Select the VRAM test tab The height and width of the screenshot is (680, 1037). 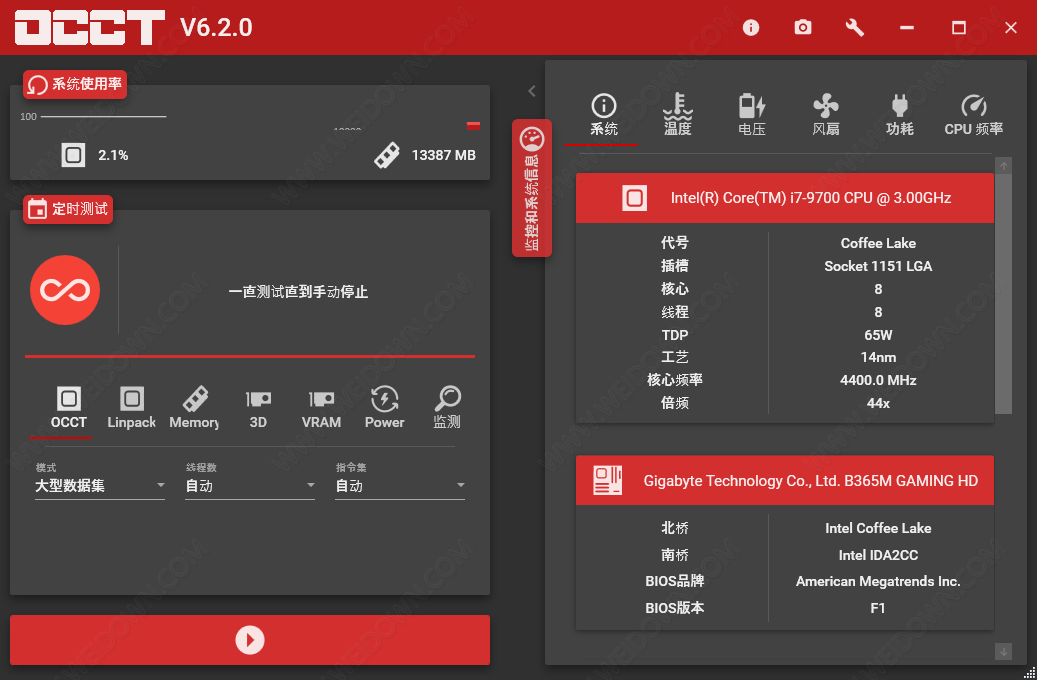tap(321, 409)
